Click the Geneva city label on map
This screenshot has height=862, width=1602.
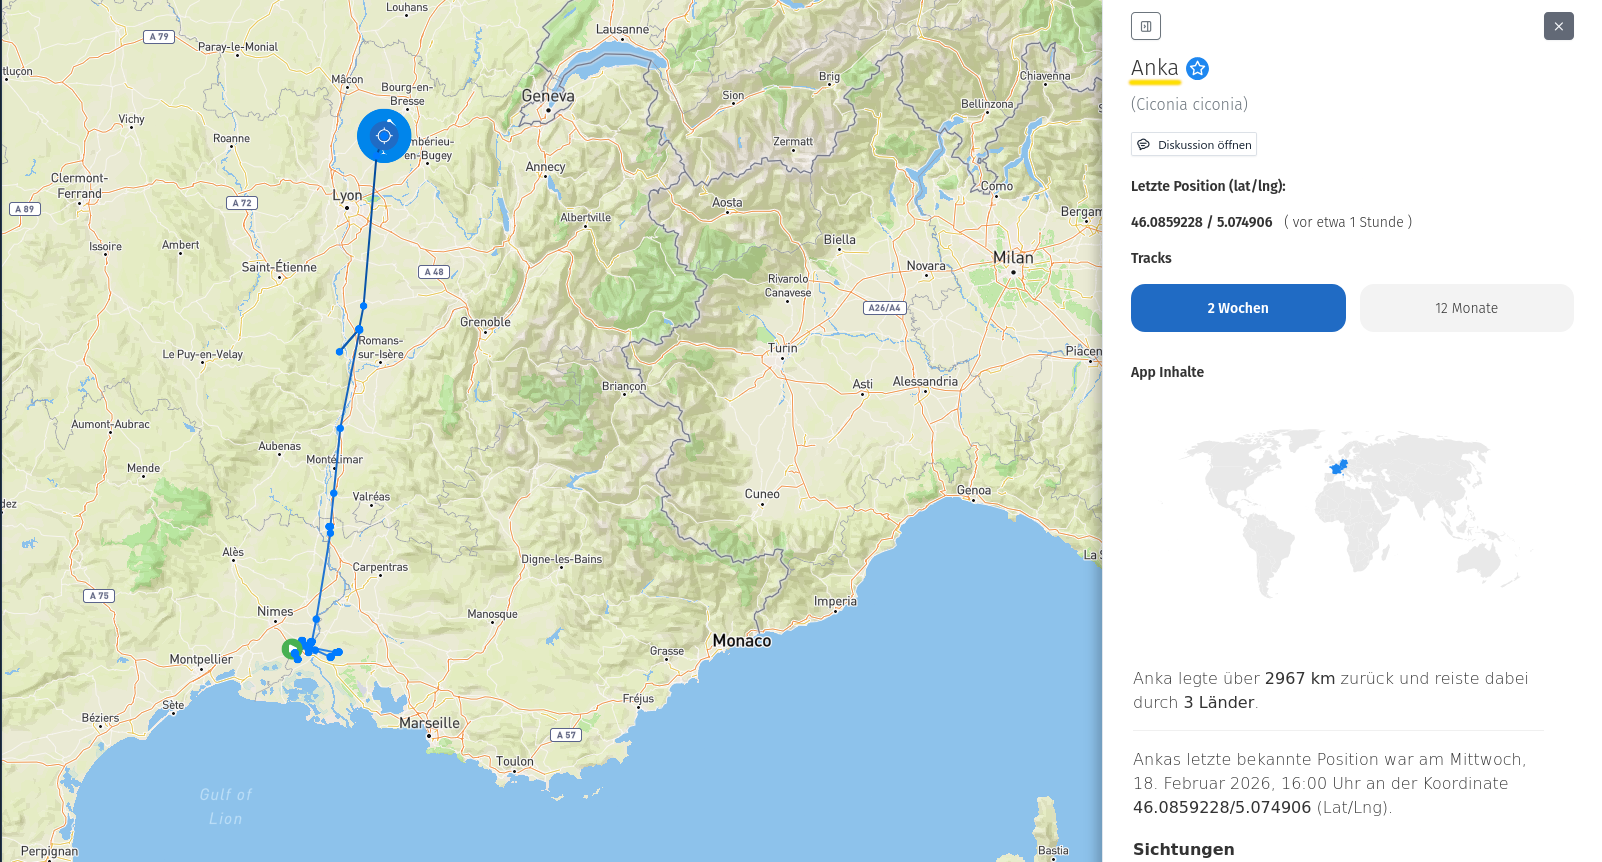548,96
